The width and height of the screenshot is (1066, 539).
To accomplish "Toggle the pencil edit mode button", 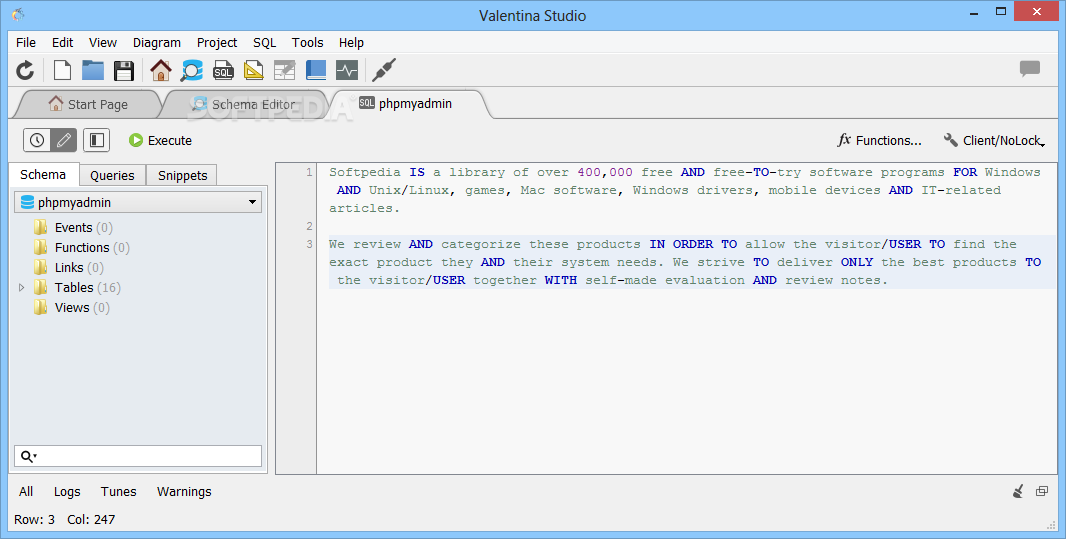I will [63, 140].
